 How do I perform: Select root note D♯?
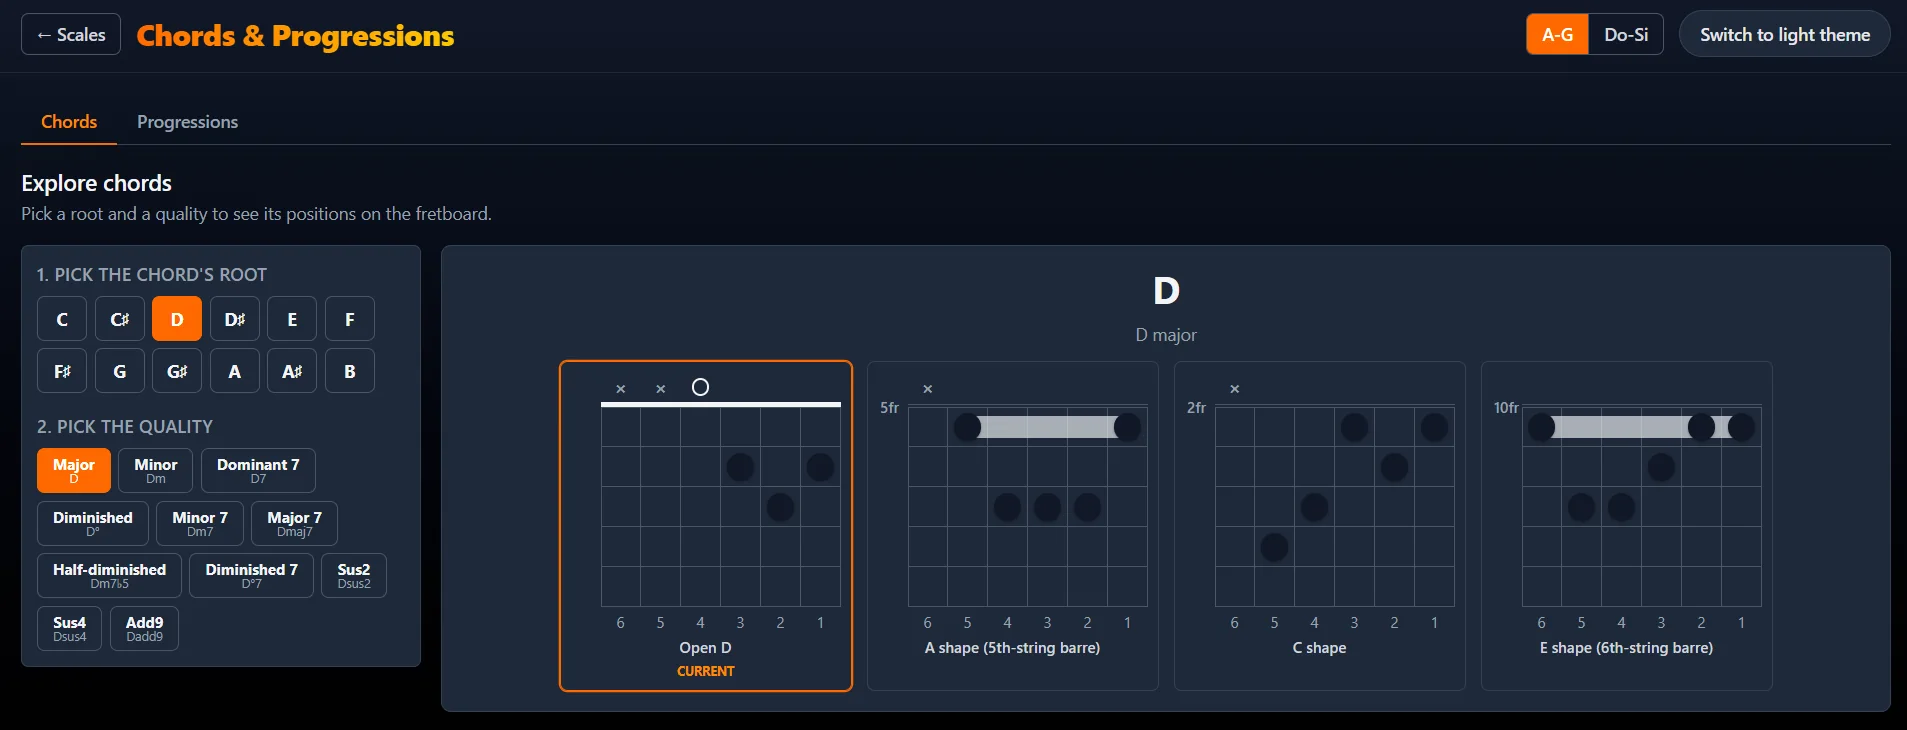click(235, 319)
